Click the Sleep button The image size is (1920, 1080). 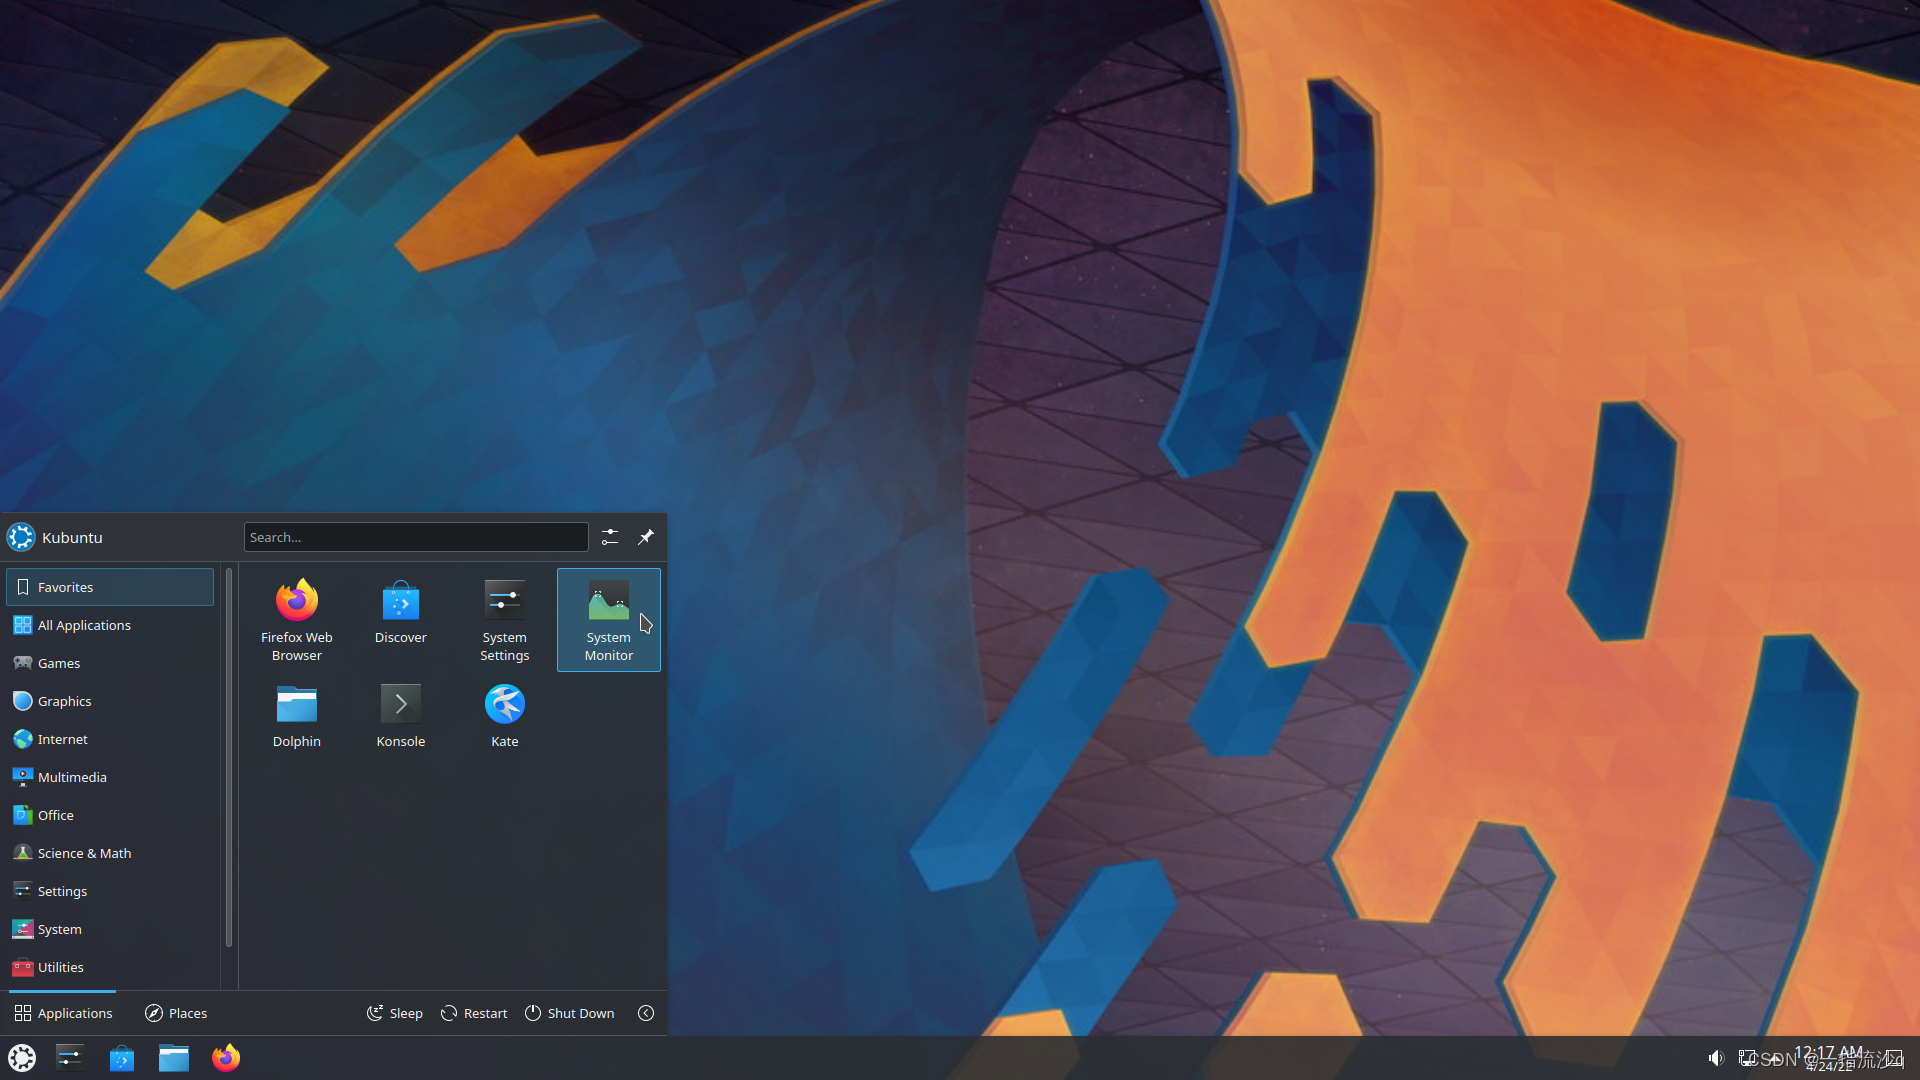[395, 1013]
